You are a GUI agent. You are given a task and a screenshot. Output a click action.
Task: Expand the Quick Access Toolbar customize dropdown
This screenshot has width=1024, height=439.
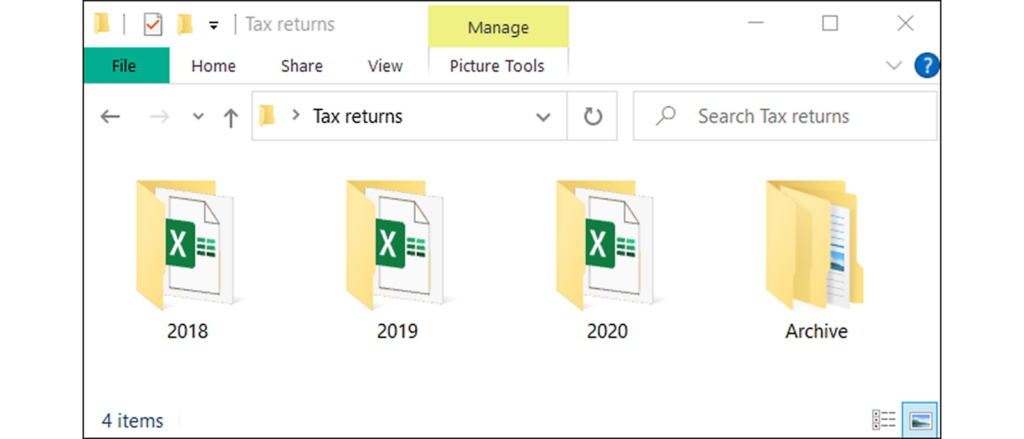(x=214, y=25)
